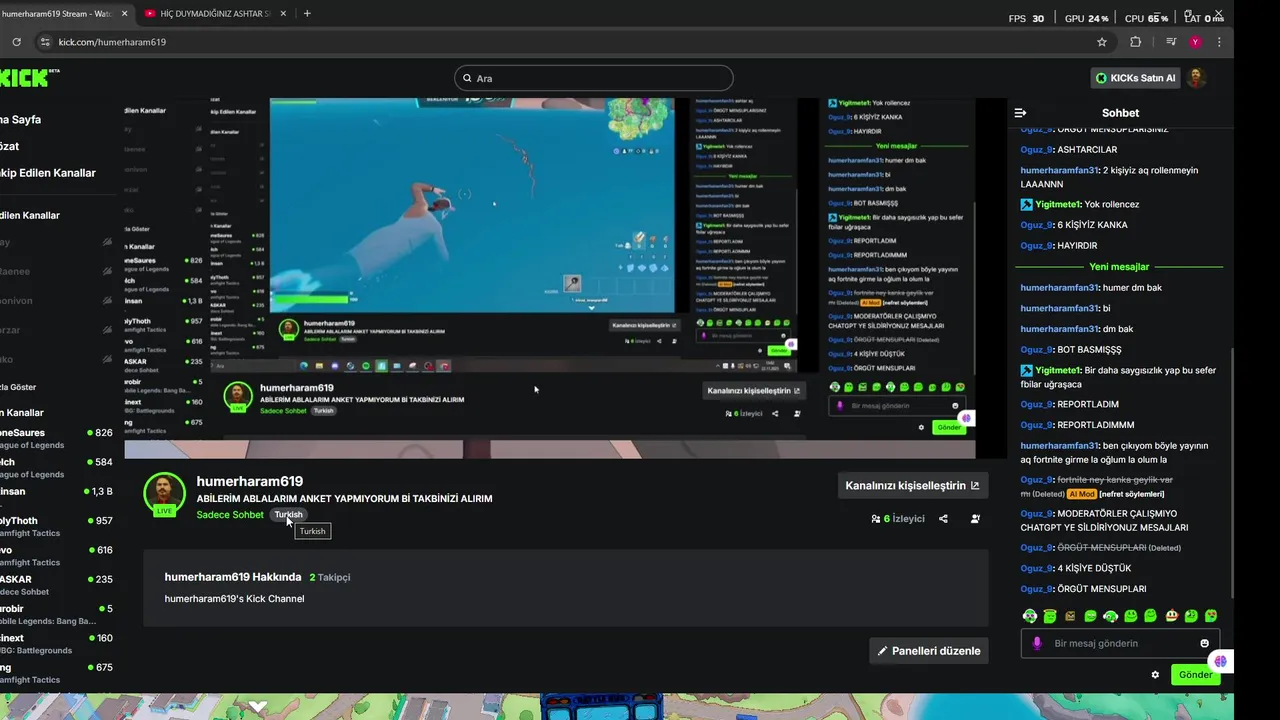Click the Yeni mesajlar divider in chat
This screenshot has height=720, width=1280.
click(1119, 267)
